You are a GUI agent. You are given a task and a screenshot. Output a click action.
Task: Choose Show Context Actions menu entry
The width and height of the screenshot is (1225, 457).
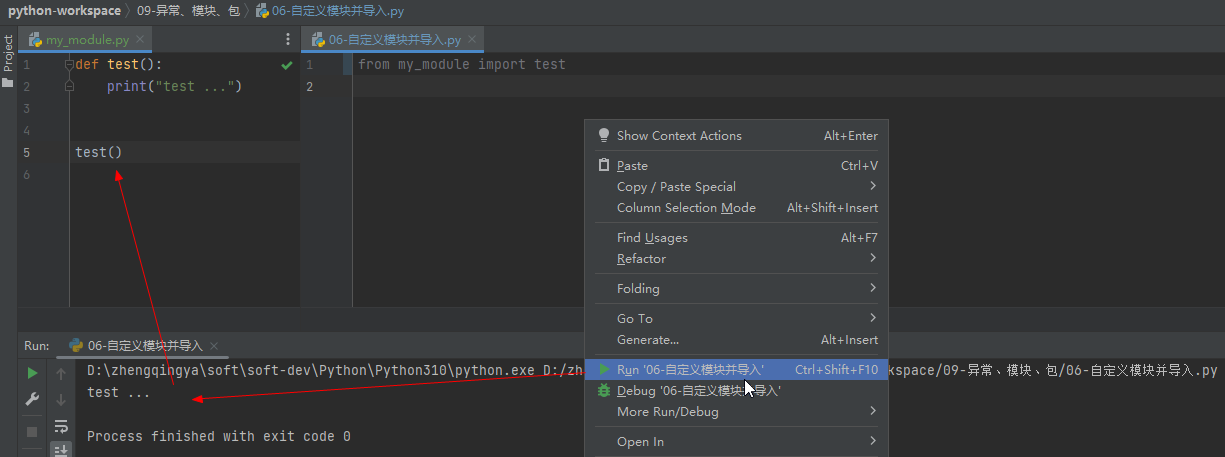tap(679, 136)
